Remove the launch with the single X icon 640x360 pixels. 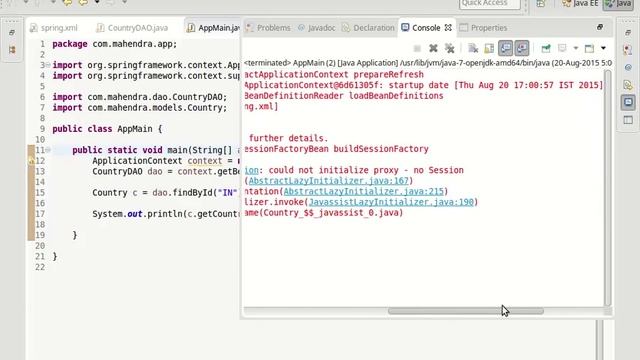[x=433, y=49]
